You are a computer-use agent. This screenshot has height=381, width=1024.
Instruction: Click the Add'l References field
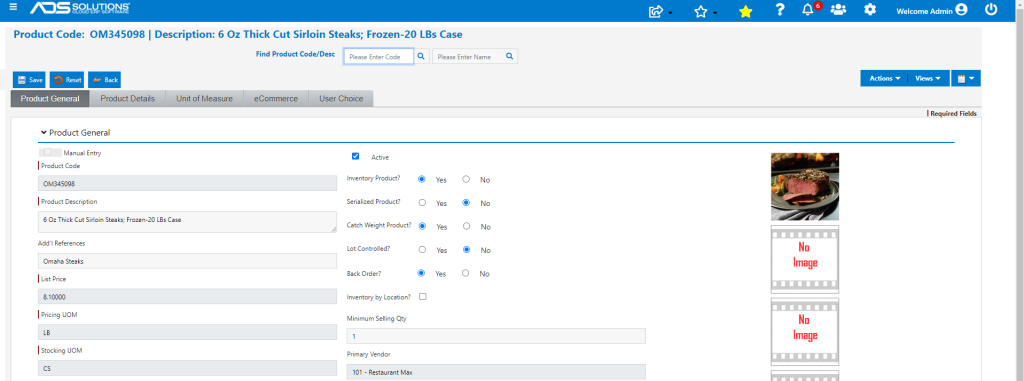pos(187,261)
